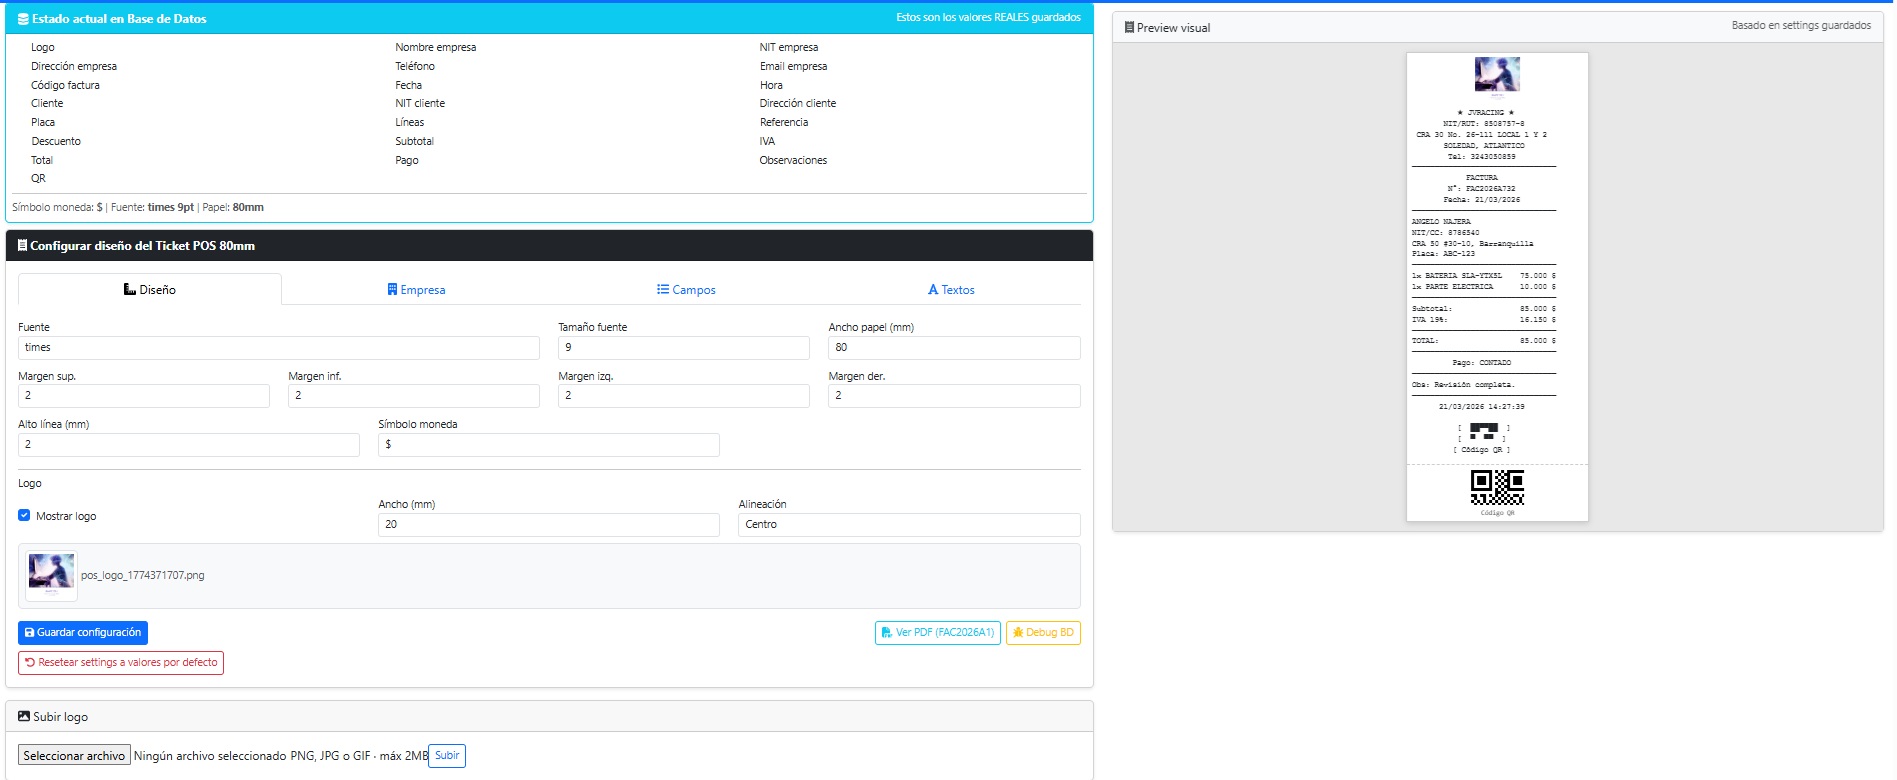Click the QR code in ticket preview
1897x780 pixels.
(x=1497, y=487)
